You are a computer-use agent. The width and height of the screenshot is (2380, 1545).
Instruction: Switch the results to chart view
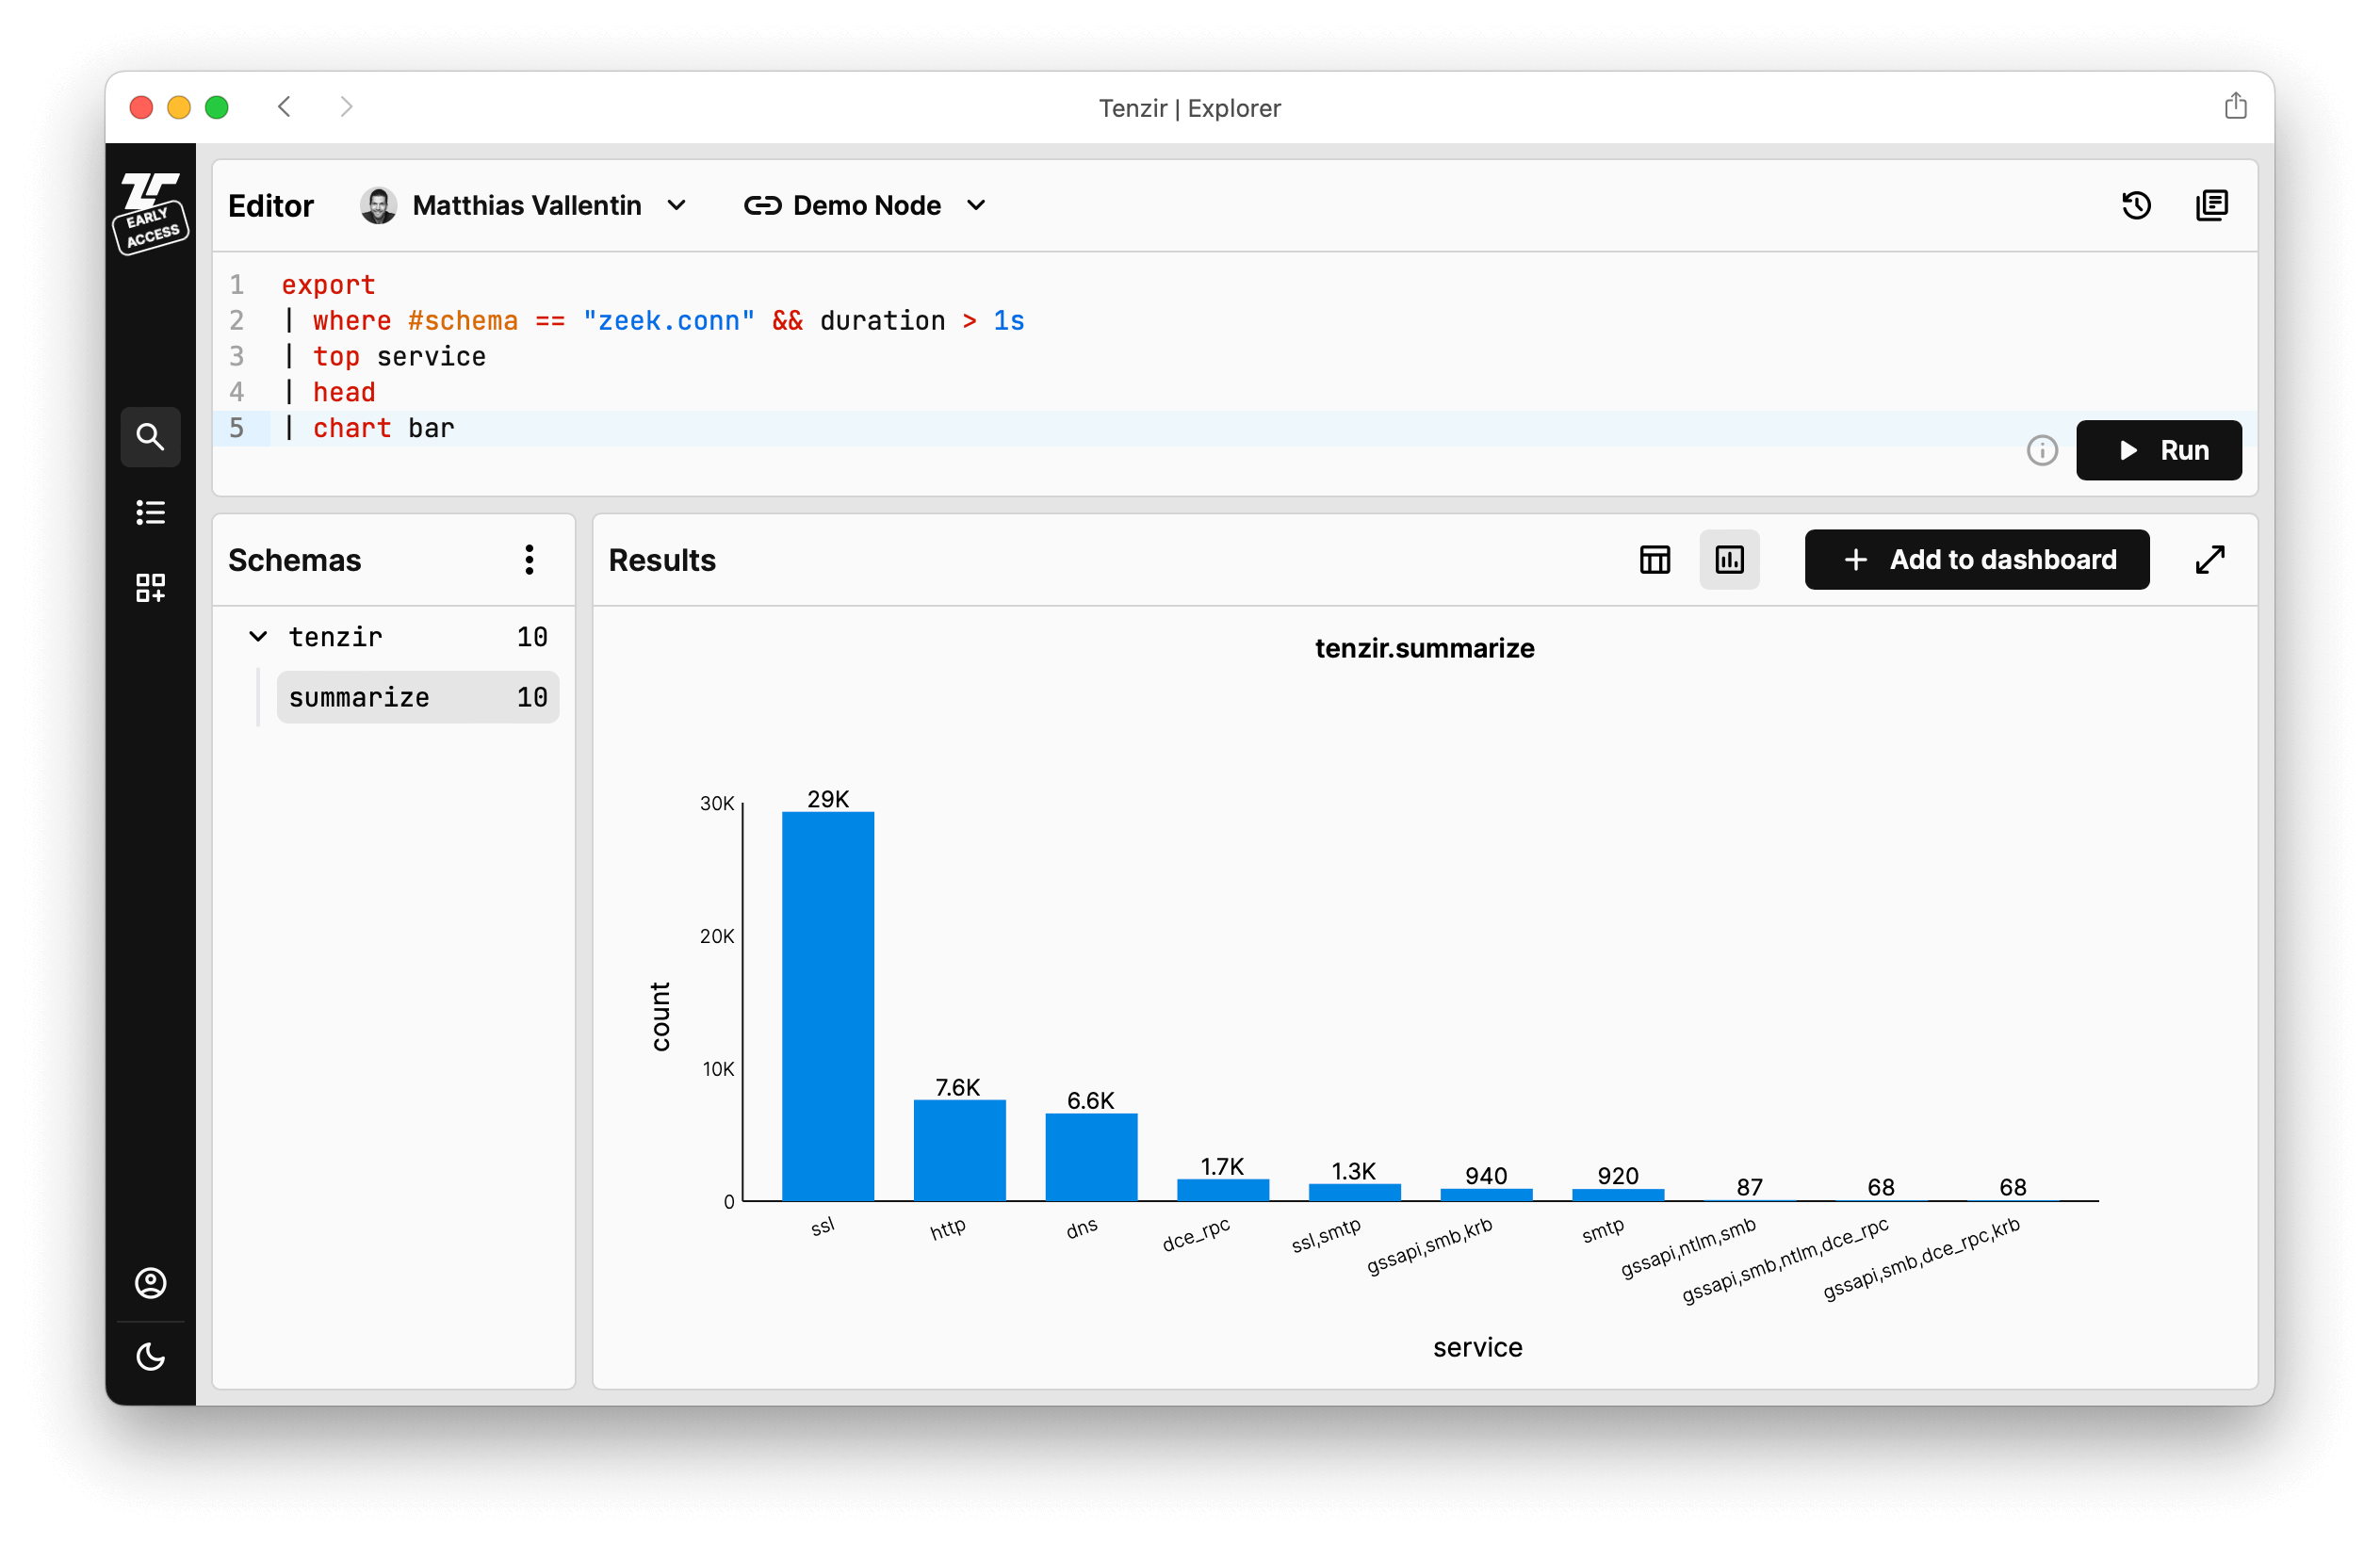click(x=1729, y=559)
